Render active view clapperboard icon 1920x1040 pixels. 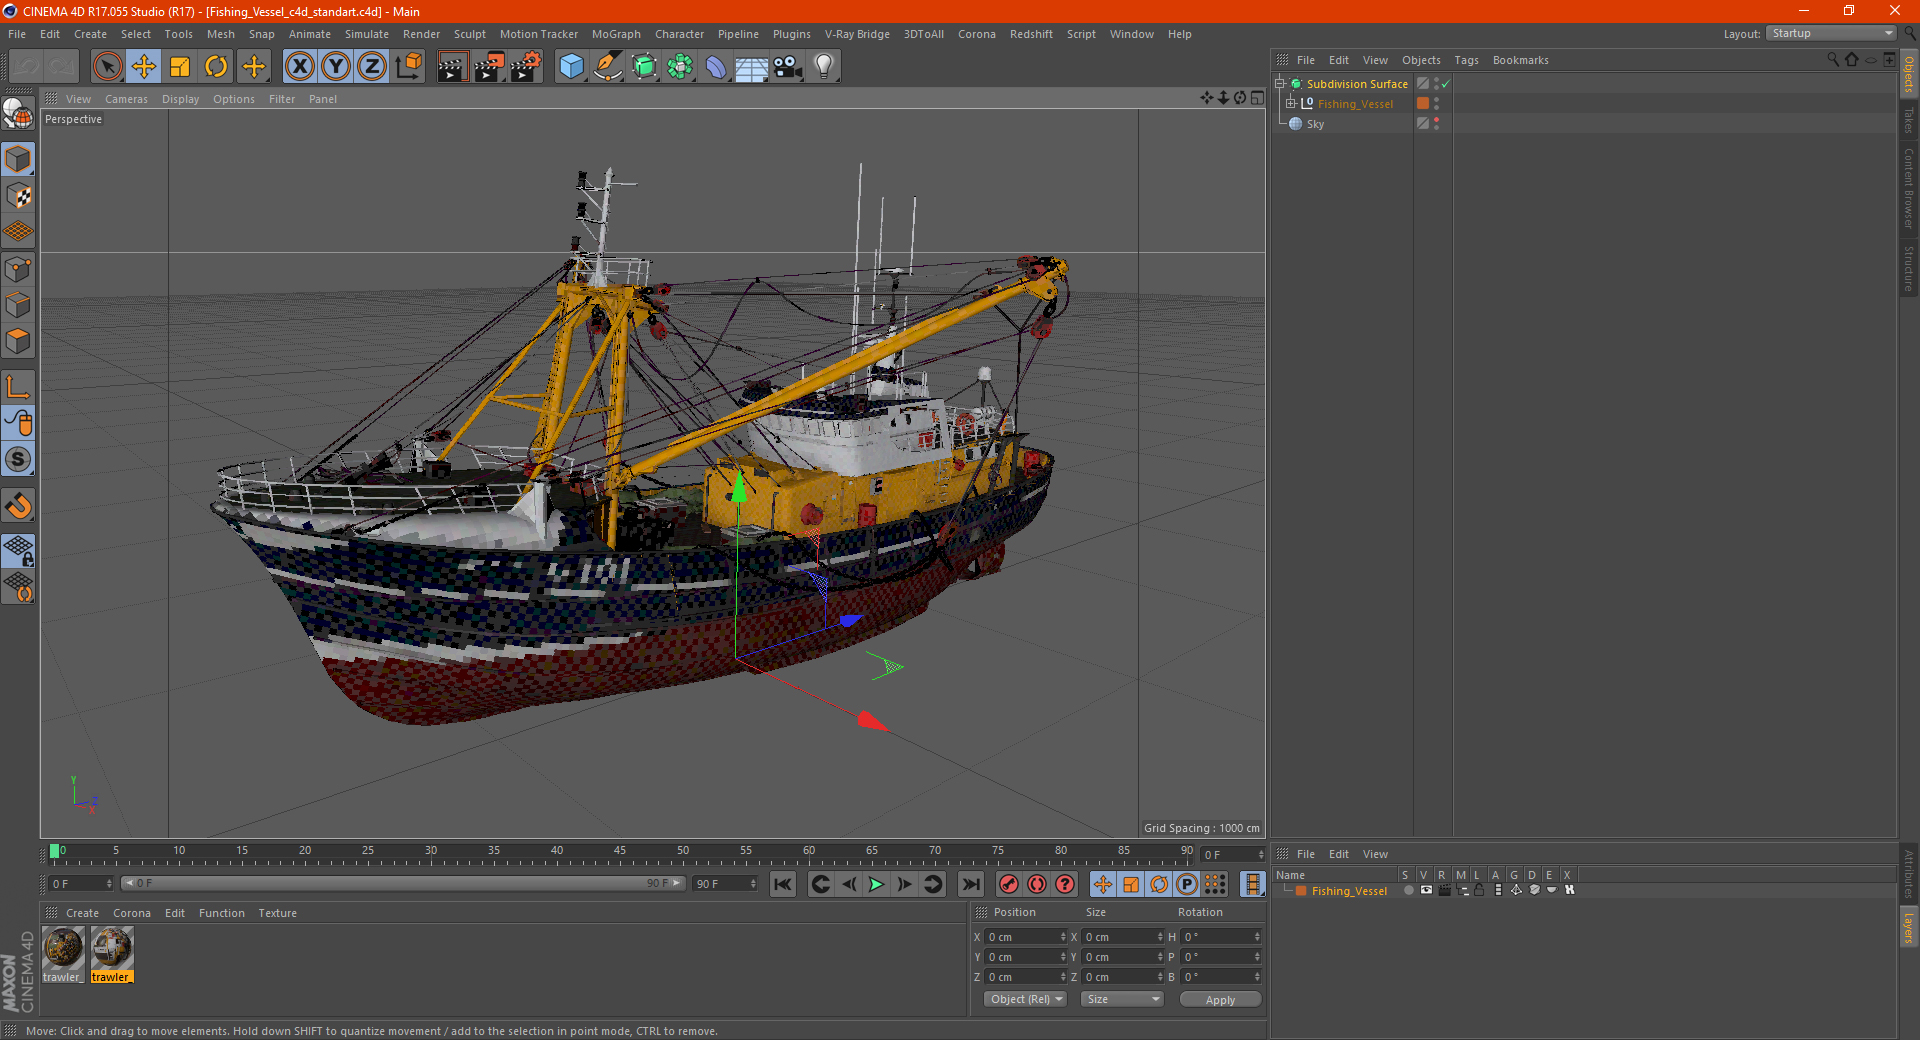(x=452, y=67)
